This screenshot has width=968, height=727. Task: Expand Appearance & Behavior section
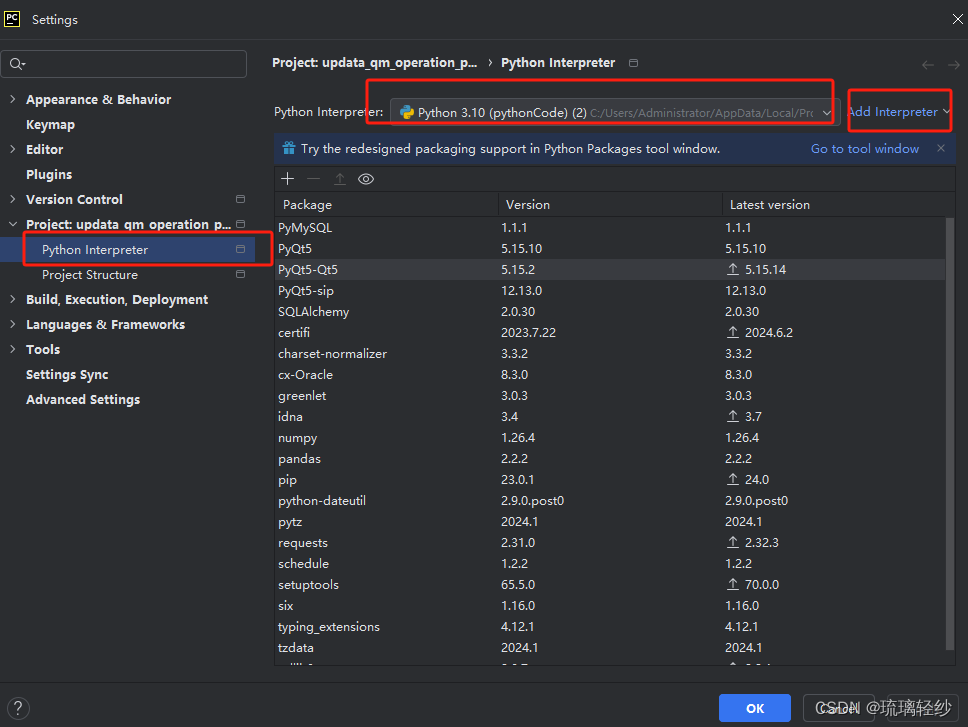[x=12, y=99]
